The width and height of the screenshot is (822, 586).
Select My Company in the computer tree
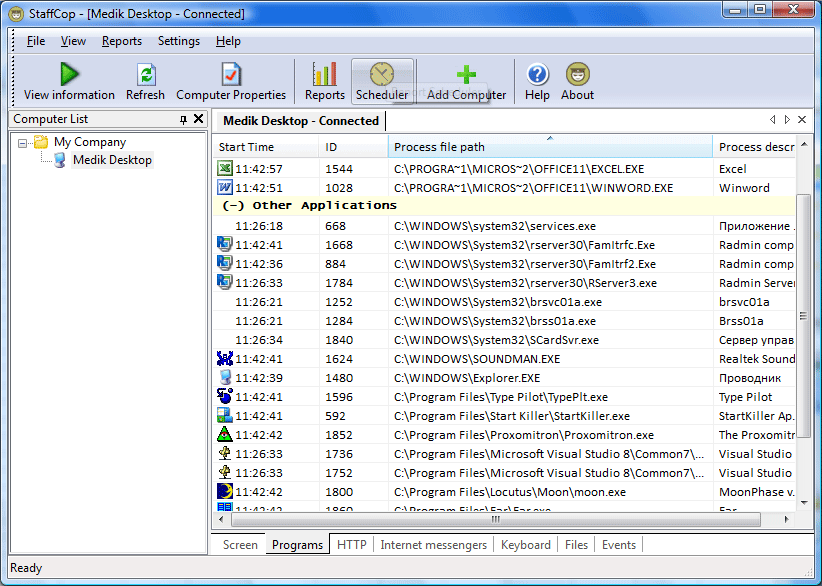(x=90, y=142)
